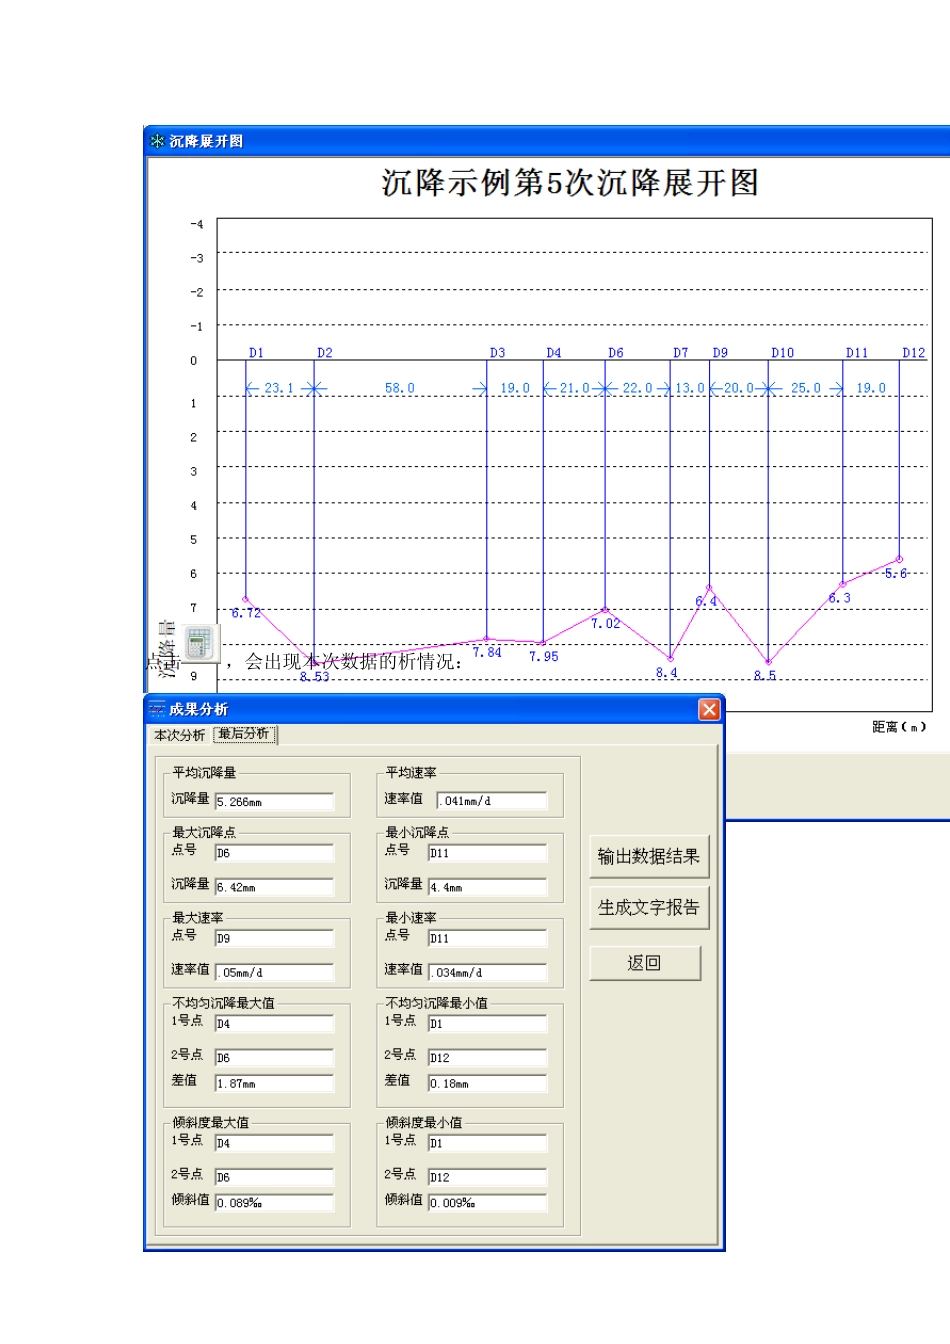The height and width of the screenshot is (1344, 950).
Task: Click the calculator icon beside the chart axis
Action: click(199, 642)
